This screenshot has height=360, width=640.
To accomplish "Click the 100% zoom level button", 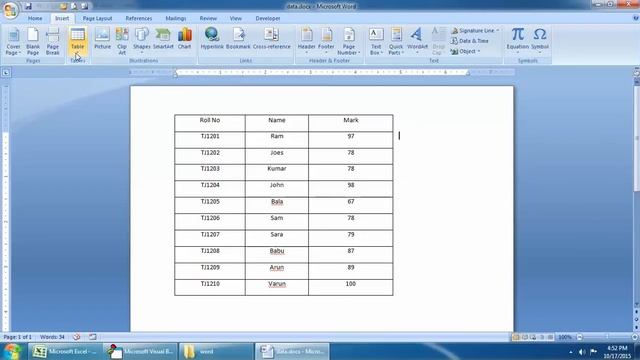I will tap(565, 337).
